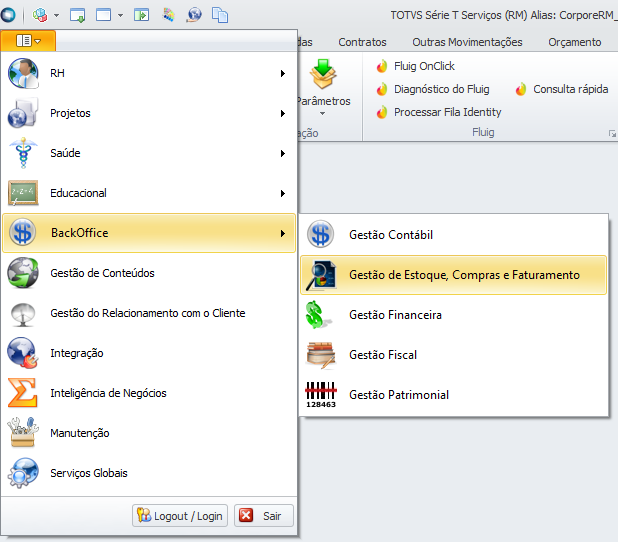Click the books icon for Gestão Fiscal
This screenshot has height=542, width=618.
(321, 355)
